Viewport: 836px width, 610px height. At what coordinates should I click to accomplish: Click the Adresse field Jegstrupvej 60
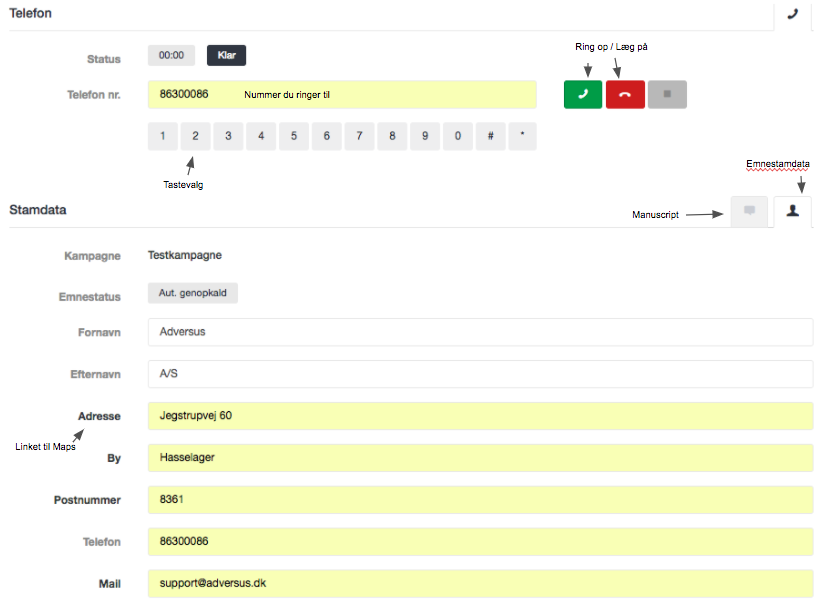(x=480, y=416)
